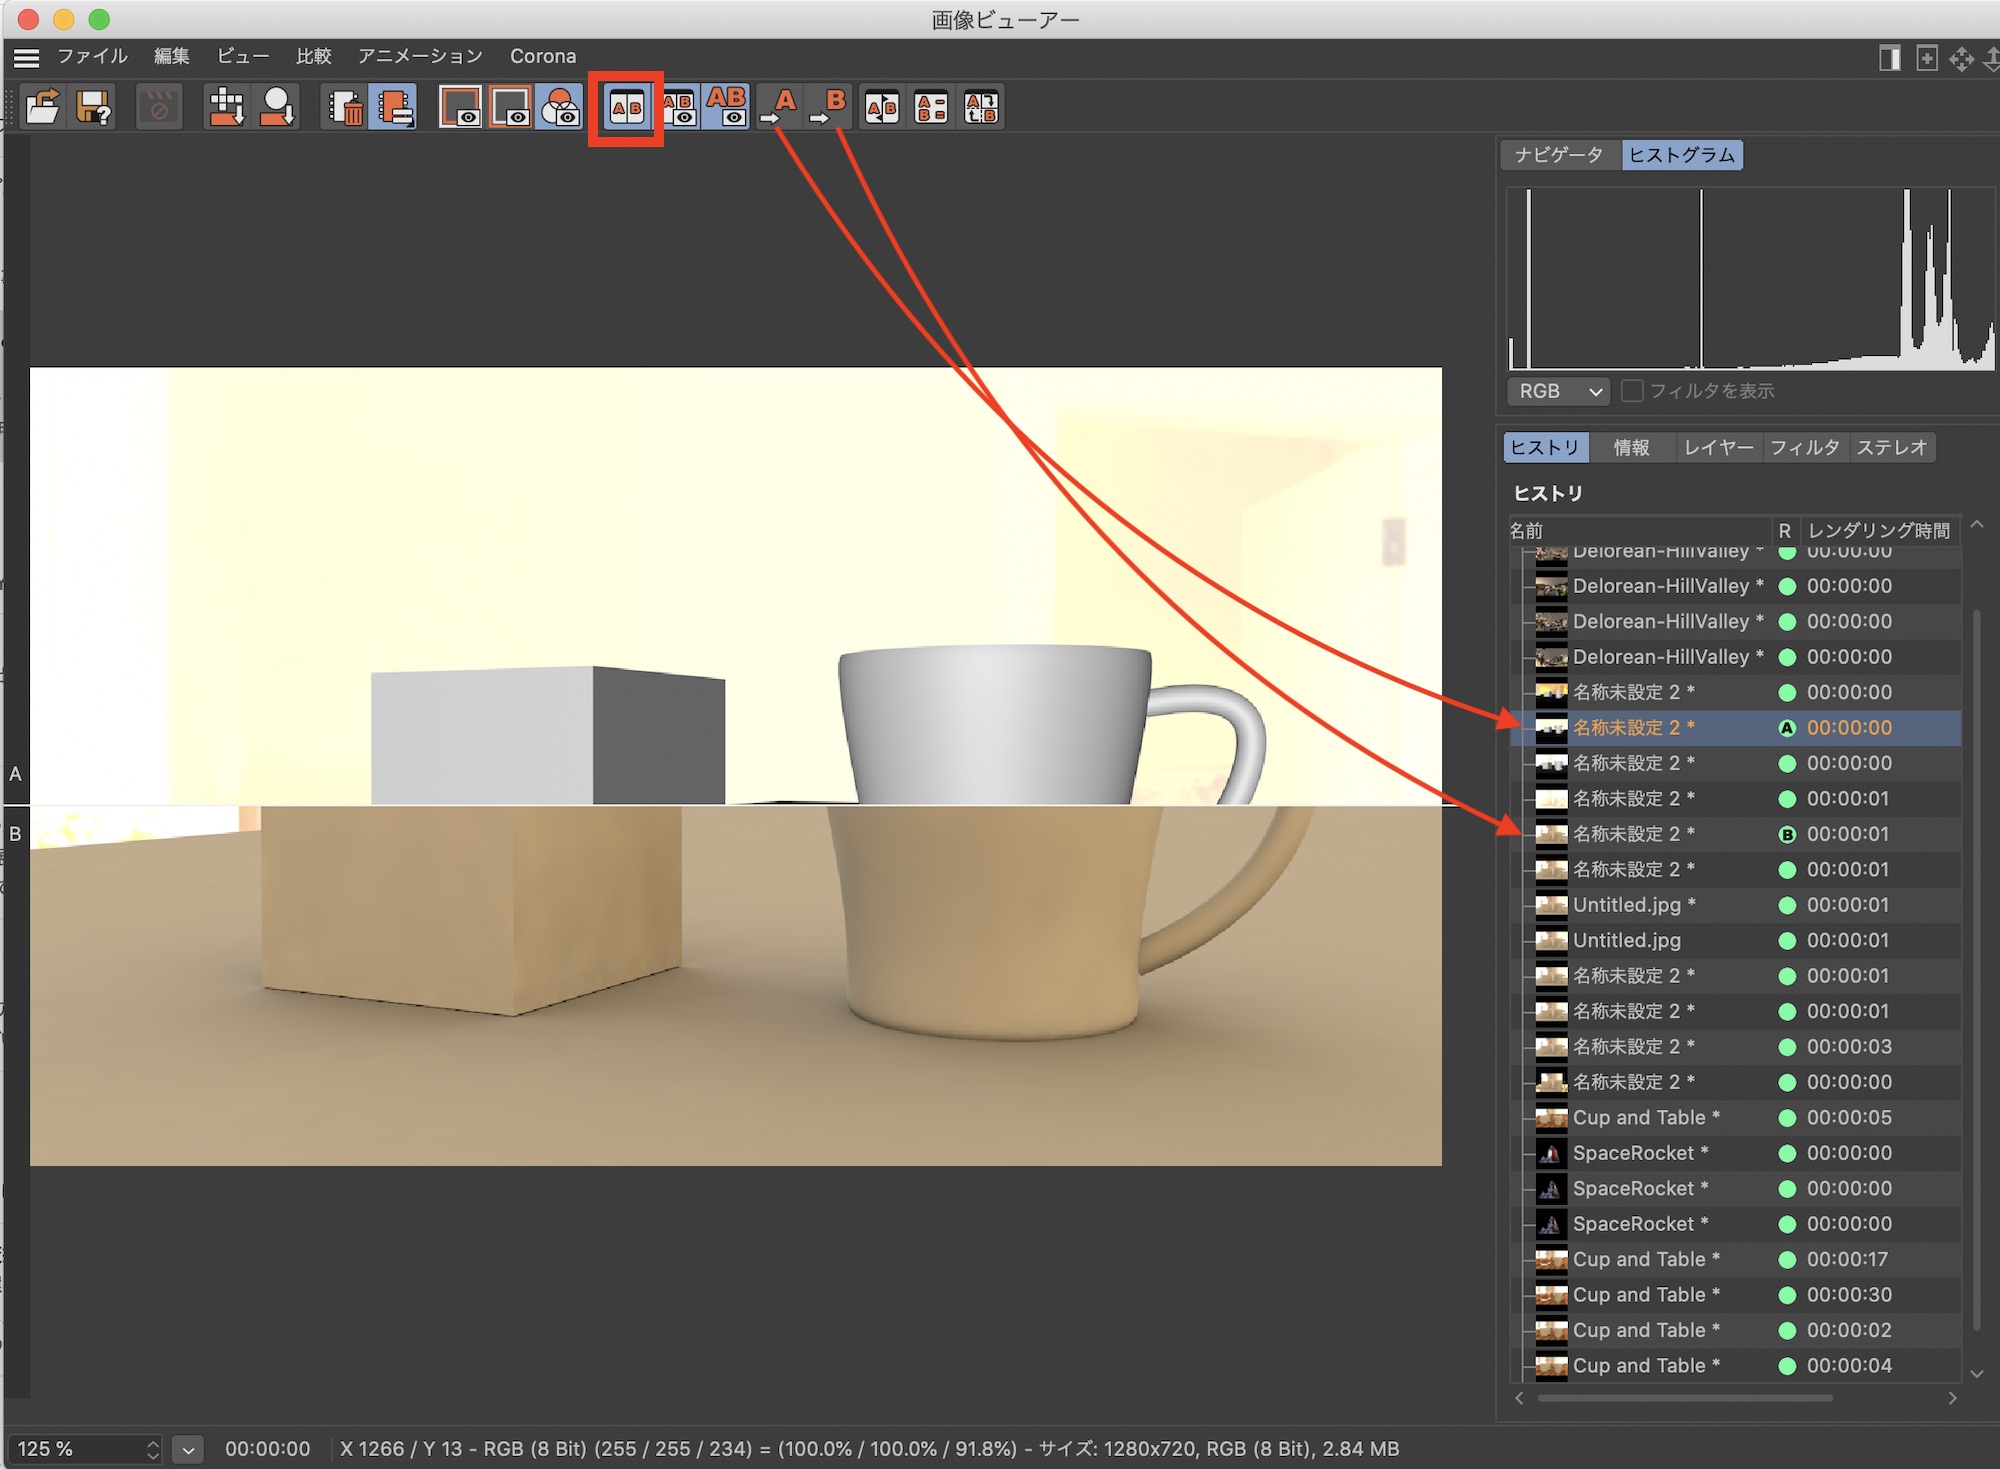2000x1469 pixels.
Task: Open the zoom preset dropdown arrow beside 125 %
Action: (x=188, y=1448)
